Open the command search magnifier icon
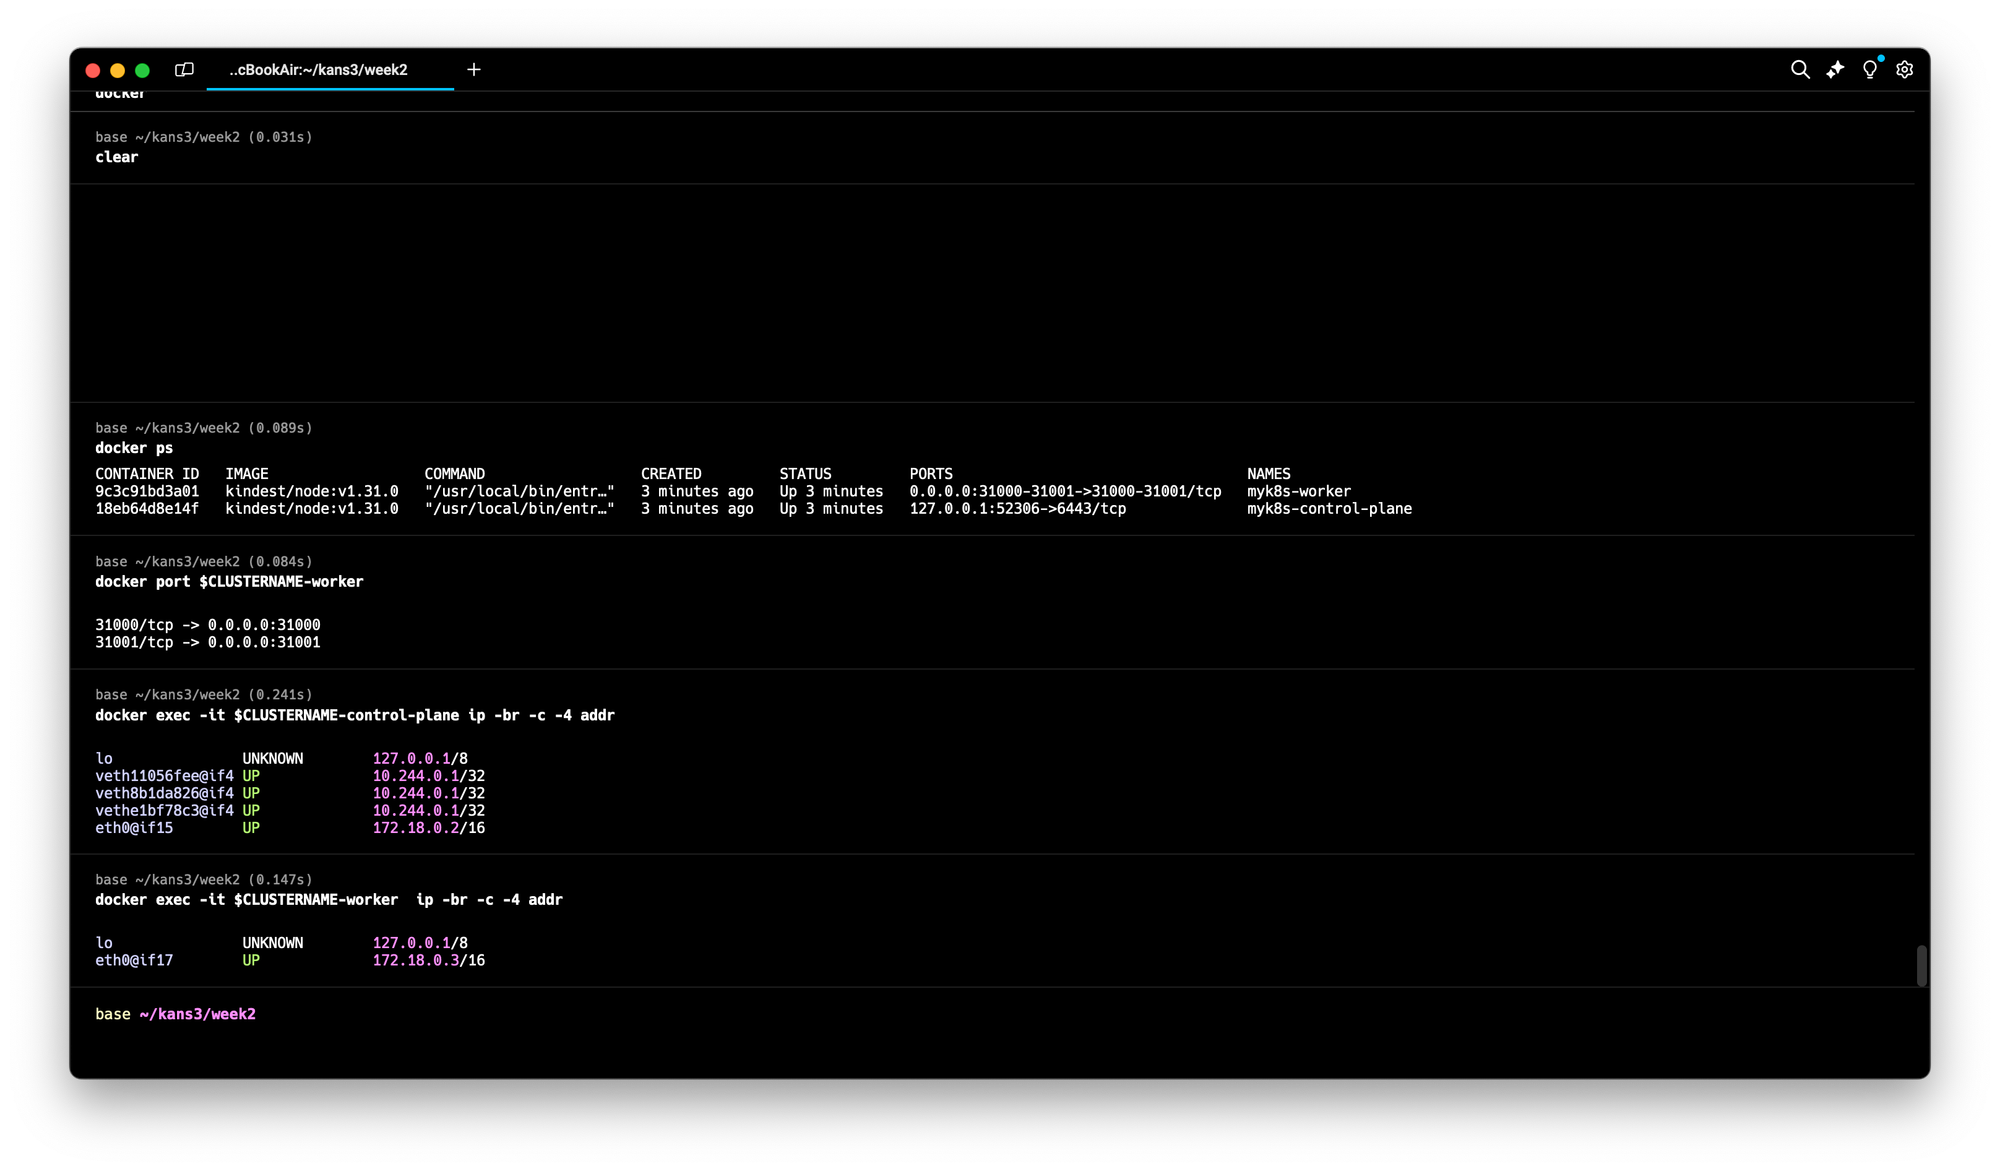Screen dimensions: 2000x1171 pyautogui.click(x=1800, y=70)
